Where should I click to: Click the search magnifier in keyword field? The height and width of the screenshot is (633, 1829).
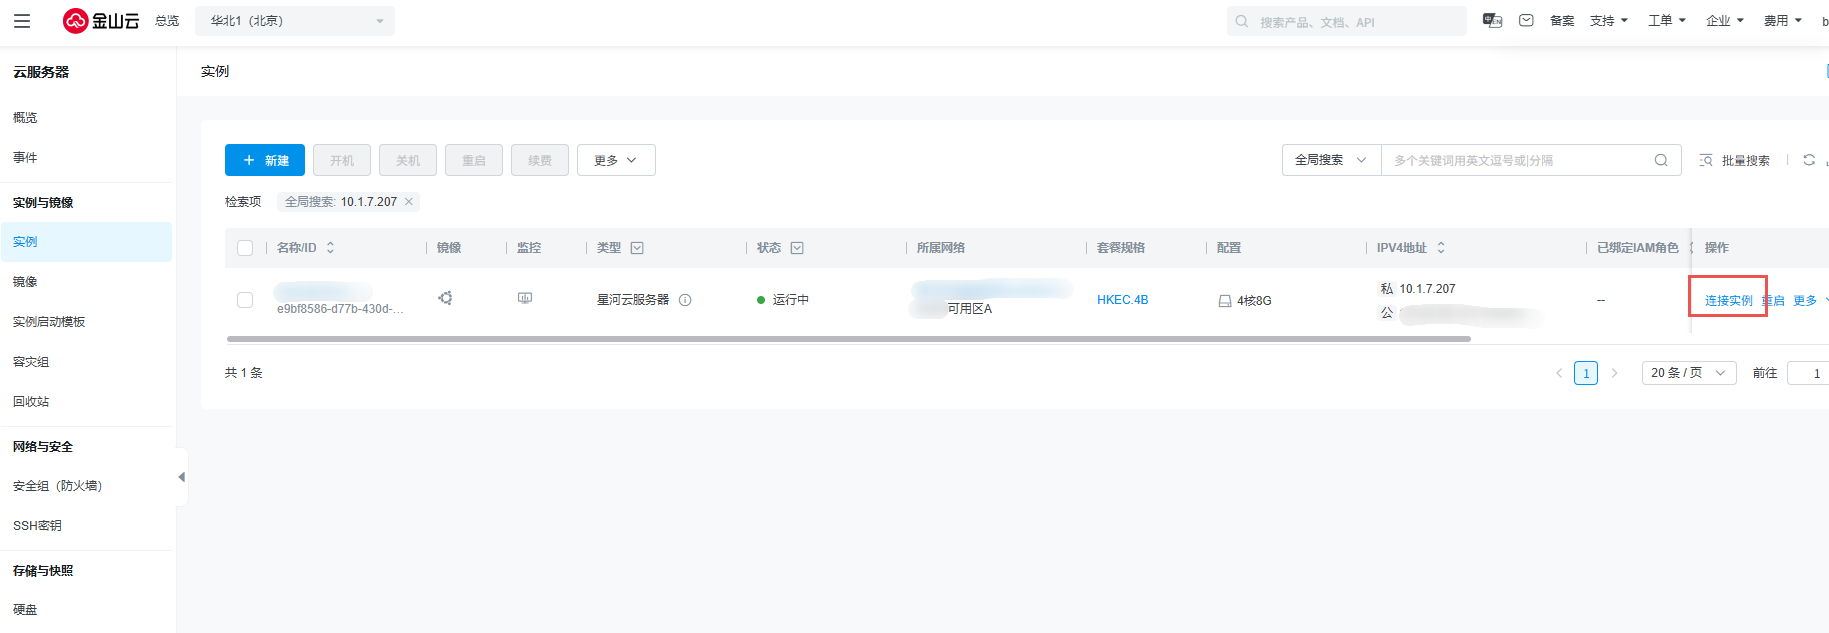pos(1660,160)
